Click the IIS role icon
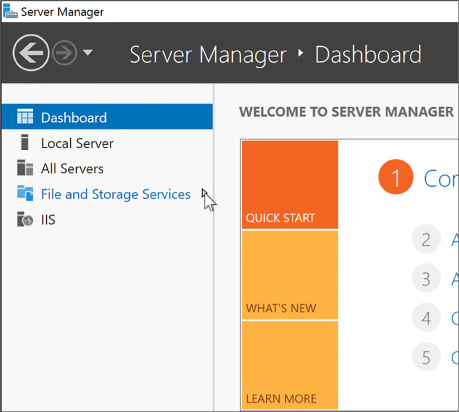Viewport: 459px width, 412px height. [x=25, y=219]
